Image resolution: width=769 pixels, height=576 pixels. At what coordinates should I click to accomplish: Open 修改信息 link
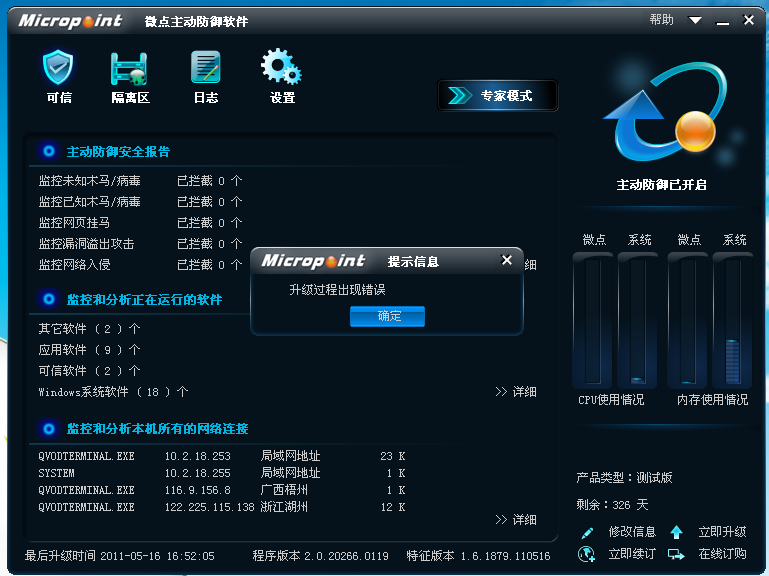[x=632, y=532]
